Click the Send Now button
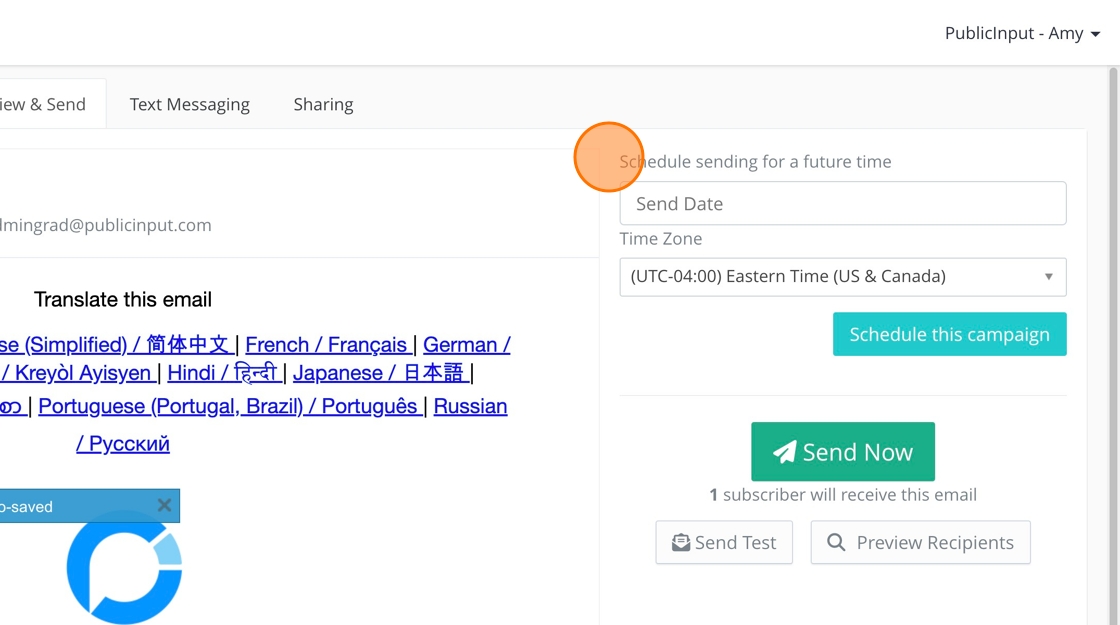1120x625 pixels. coord(842,452)
